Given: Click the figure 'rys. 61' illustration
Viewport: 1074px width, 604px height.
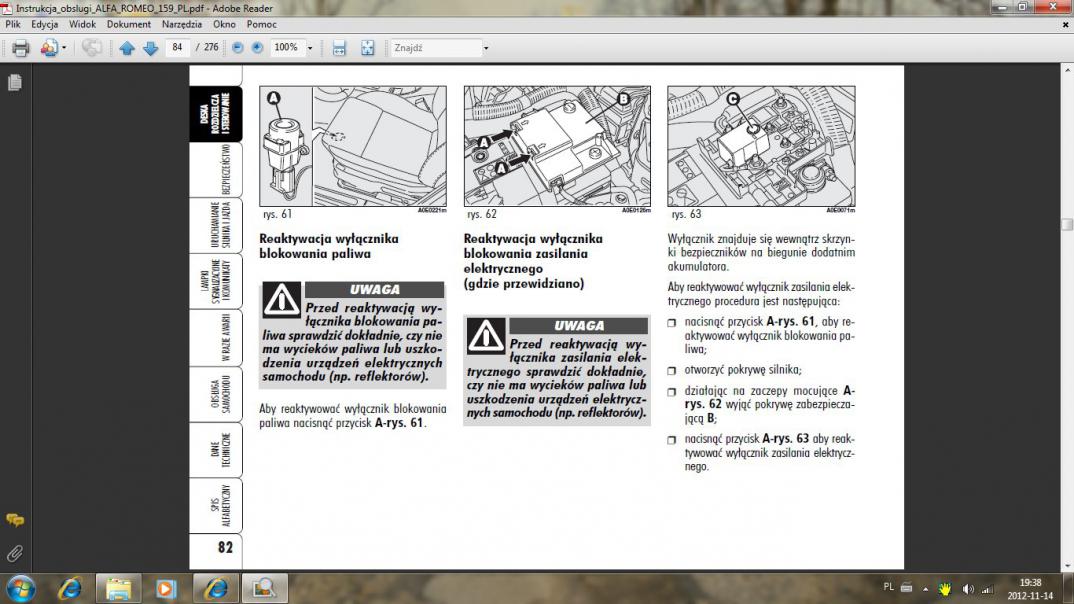Looking at the screenshot, I should (x=353, y=146).
